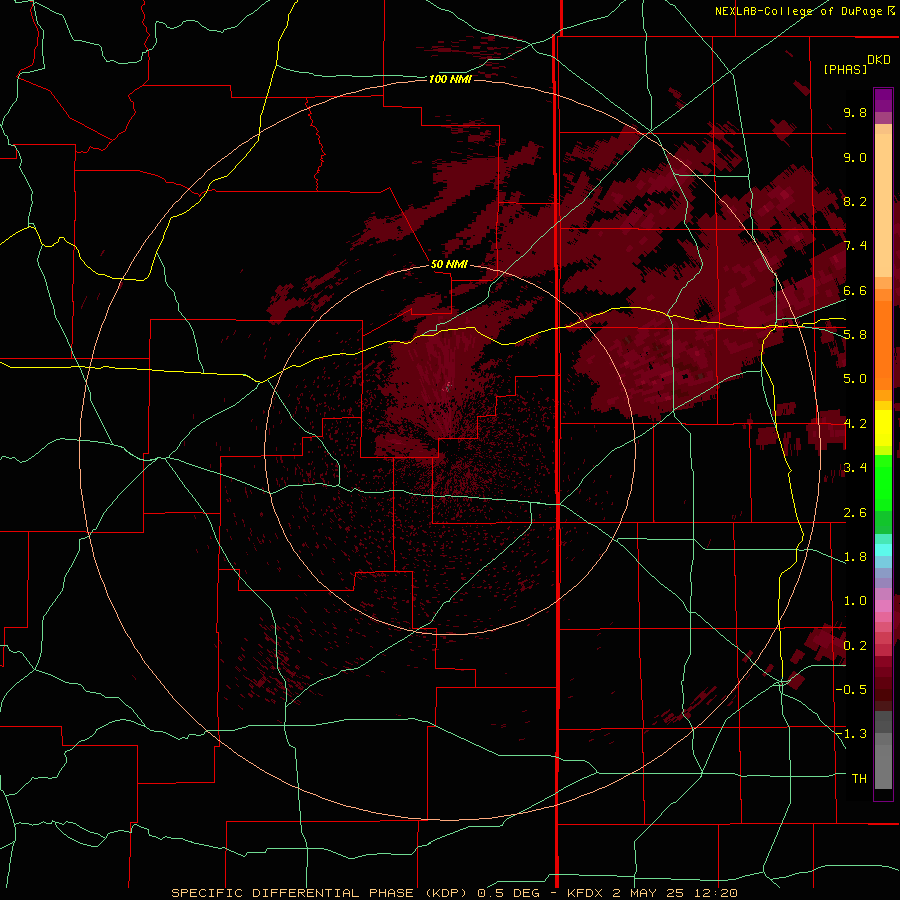
Task: Click the cyan segment of color bar
Action: 883,550
